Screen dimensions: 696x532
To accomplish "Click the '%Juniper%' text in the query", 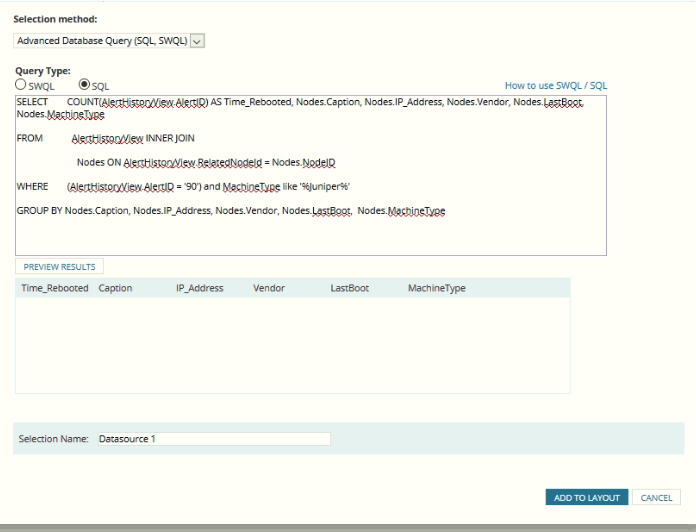I will (x=325, y=186).
